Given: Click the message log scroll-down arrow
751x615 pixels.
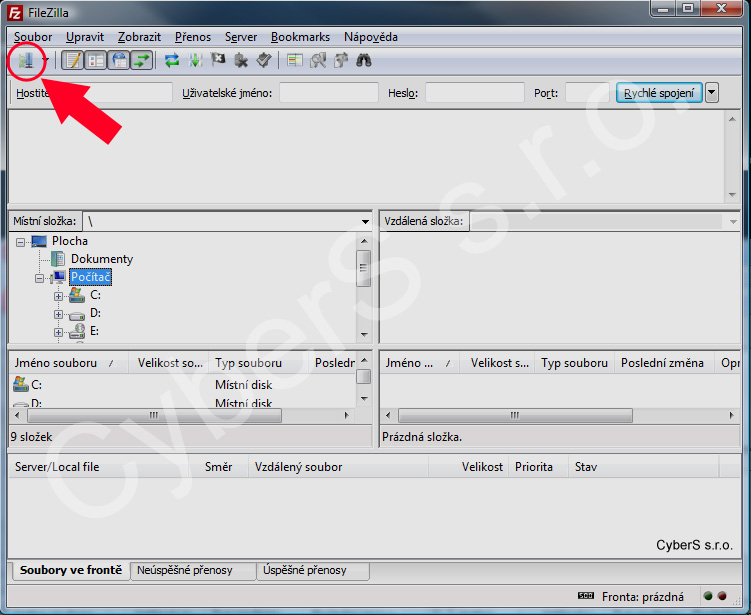Looking at the screenshot, I should 732,194.
